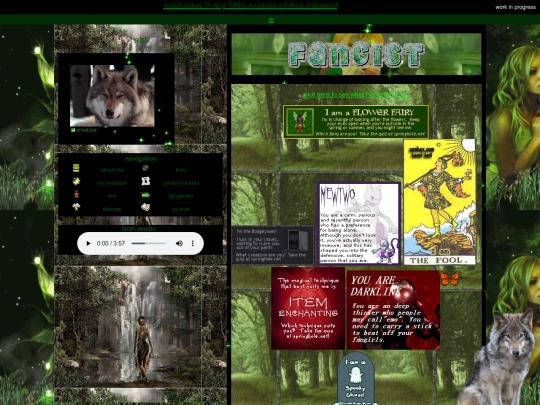Screen dimensions: 540x405
Task: Click the grey rock icon beside links
Action: 145,168
